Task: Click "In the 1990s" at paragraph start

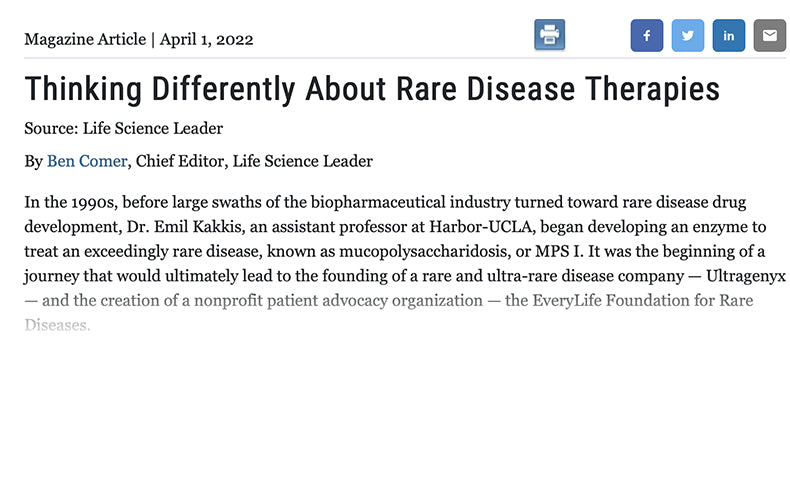Action: [x=71, y=202]
